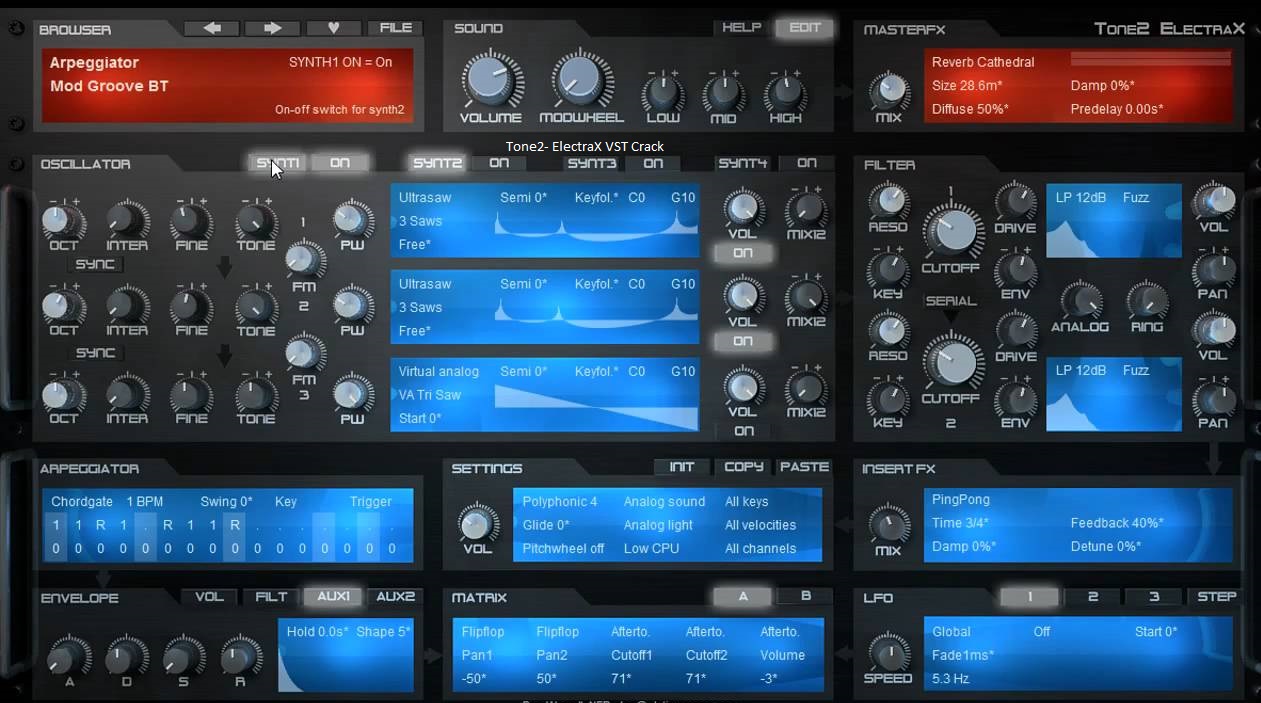1261x703 pixels.
Task: Switch to the SYNT3 tab
Action: 592,163
